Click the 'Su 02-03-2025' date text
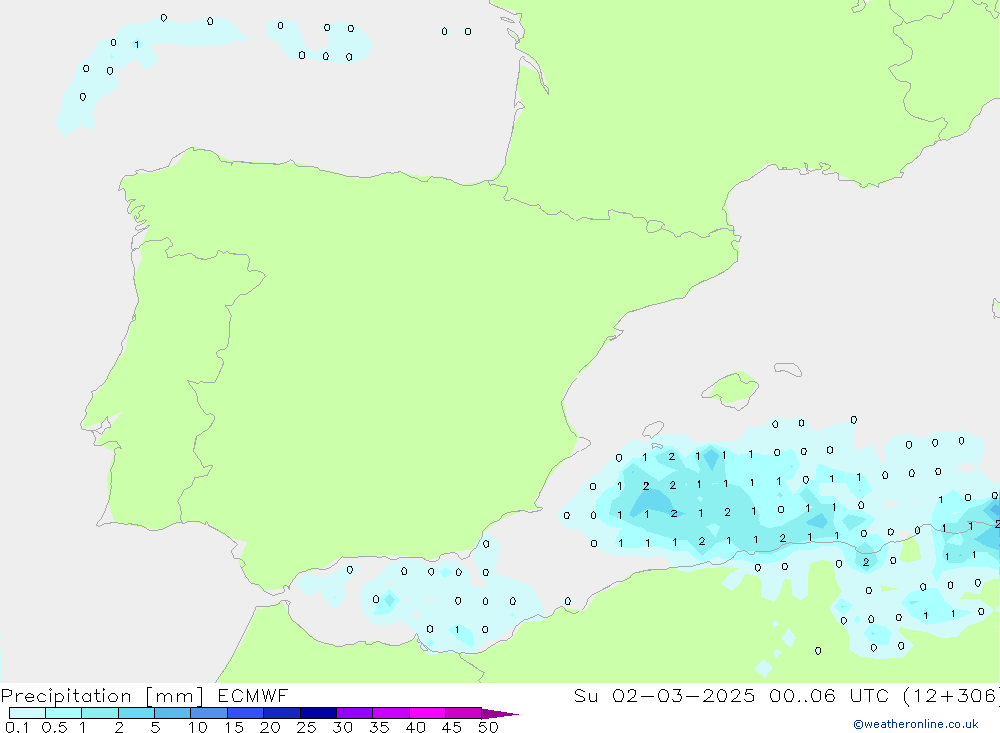 pos(664,696)
